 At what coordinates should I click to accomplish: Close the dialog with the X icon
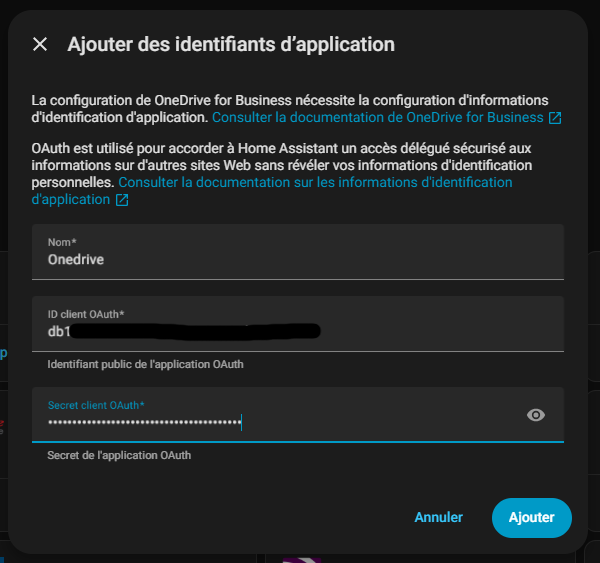tap(40, 44)
